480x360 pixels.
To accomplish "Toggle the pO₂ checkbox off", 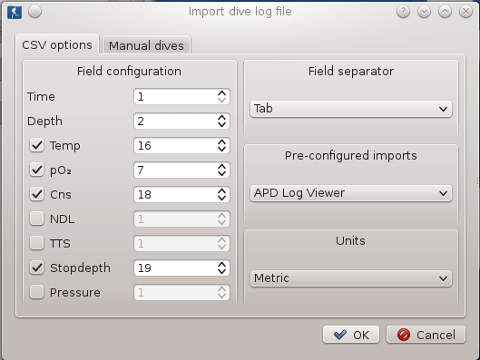I will click(x=37, y=170).
